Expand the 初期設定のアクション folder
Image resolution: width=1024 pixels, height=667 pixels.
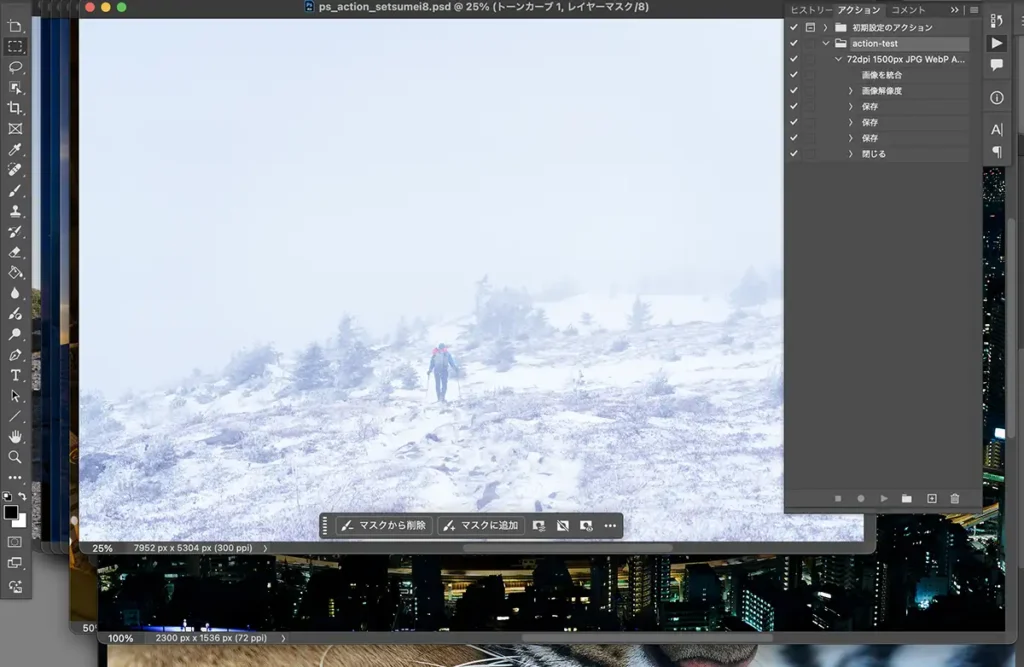pos(825,28)
